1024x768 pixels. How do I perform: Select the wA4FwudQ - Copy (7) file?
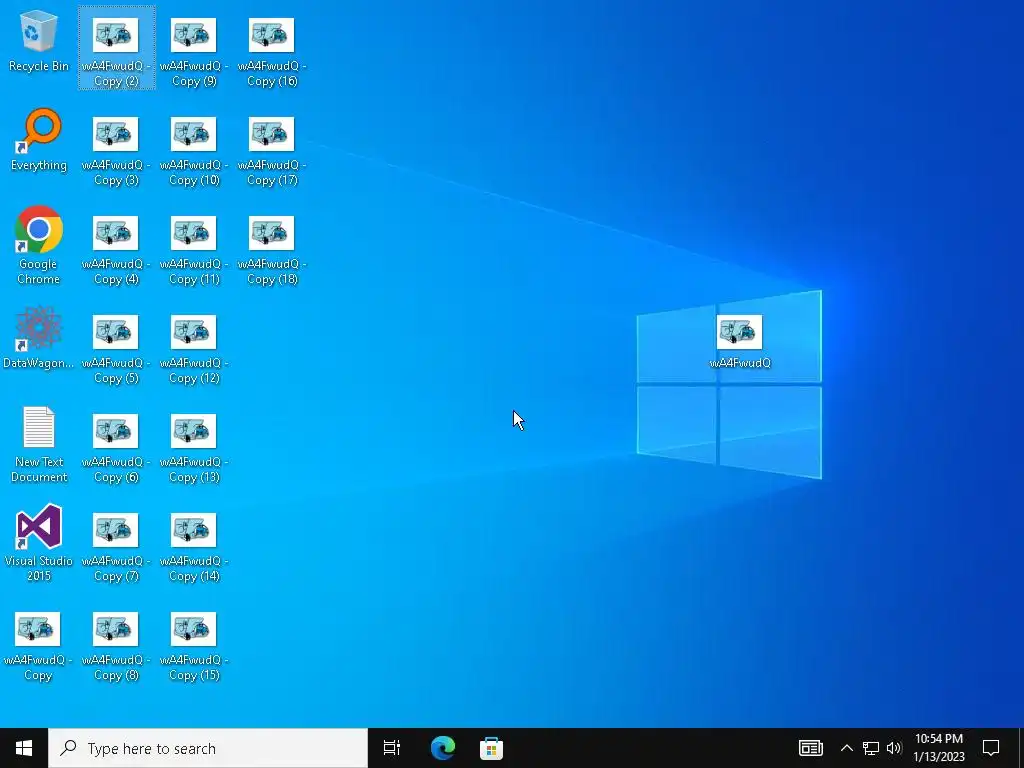pos(116,547)
